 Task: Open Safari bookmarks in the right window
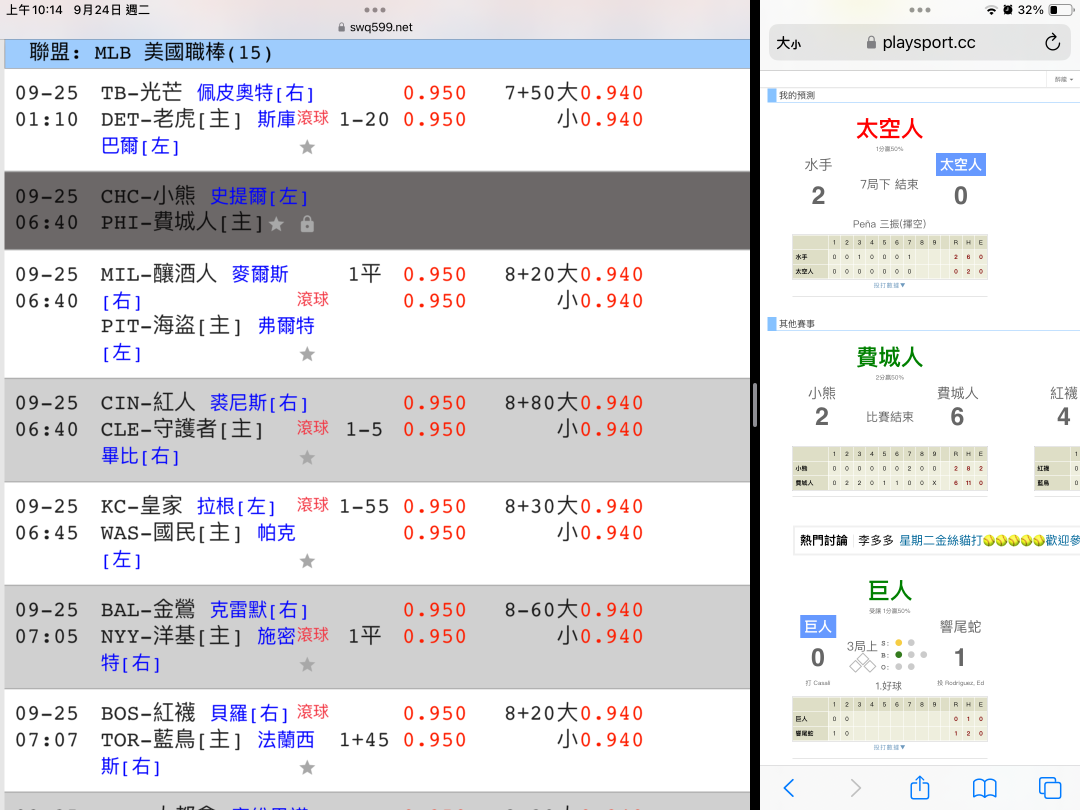pos(985,787)
